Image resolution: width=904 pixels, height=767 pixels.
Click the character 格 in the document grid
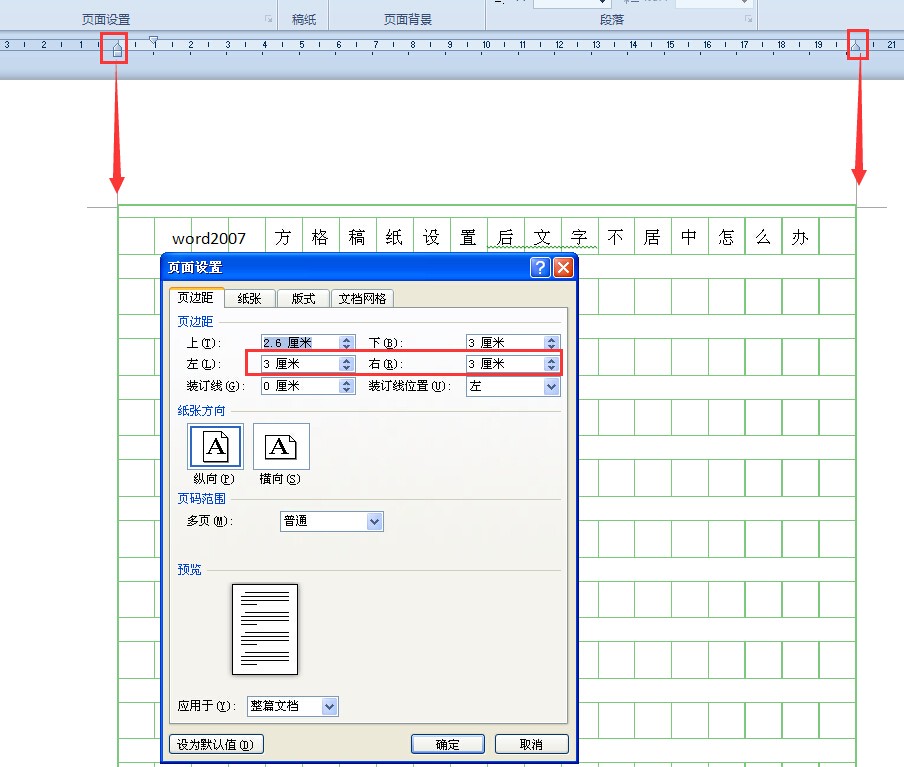(319, 237)
